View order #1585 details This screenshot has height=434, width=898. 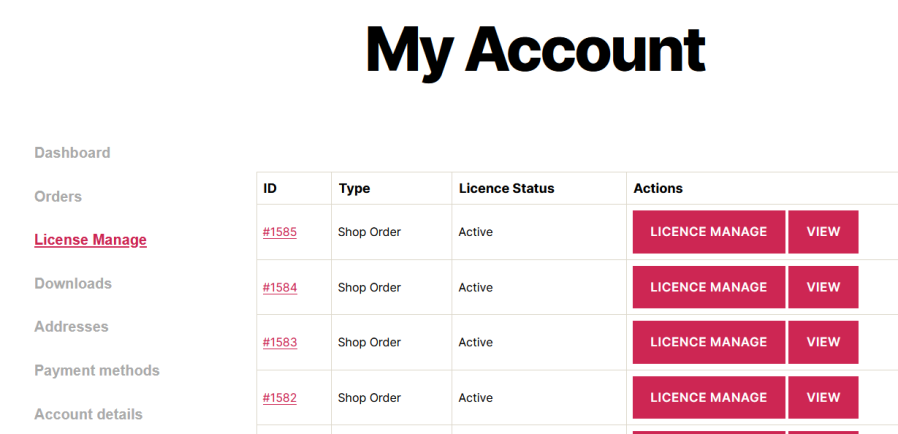coord(823,232)
